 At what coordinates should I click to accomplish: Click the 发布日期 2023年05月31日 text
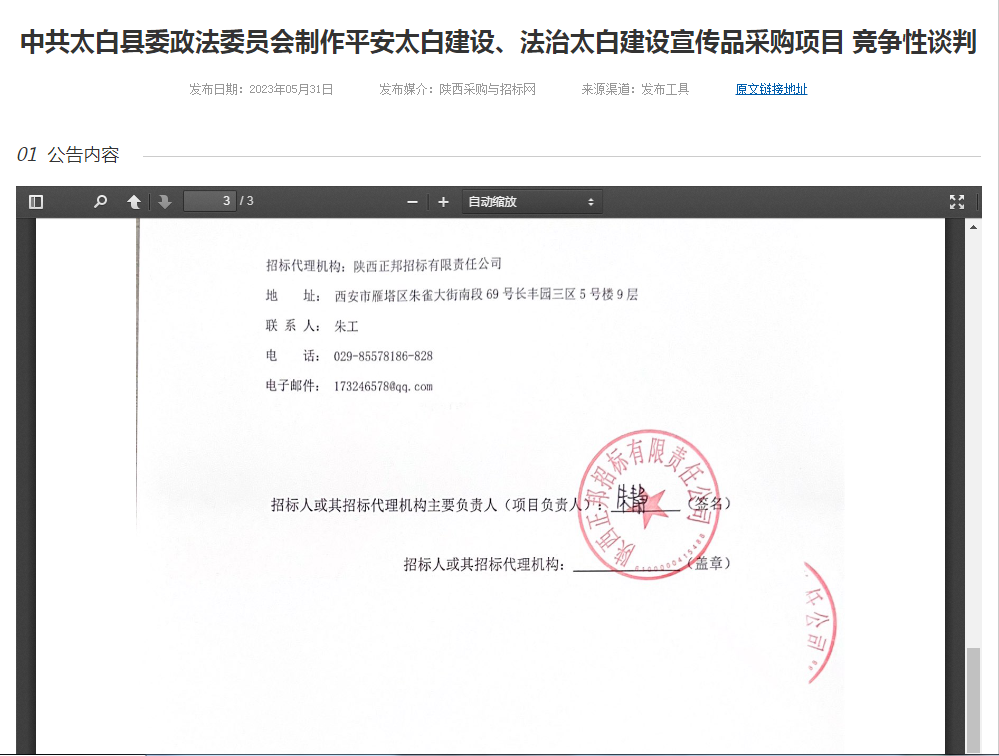261,89
